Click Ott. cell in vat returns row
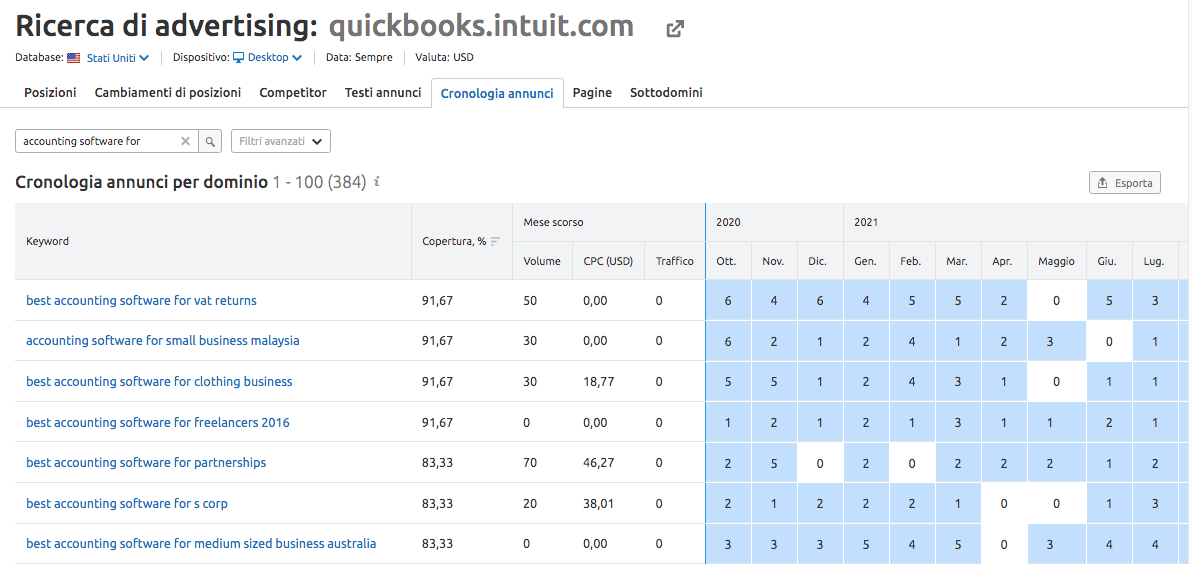This screenshot has height=564, width=1192. 728,300
